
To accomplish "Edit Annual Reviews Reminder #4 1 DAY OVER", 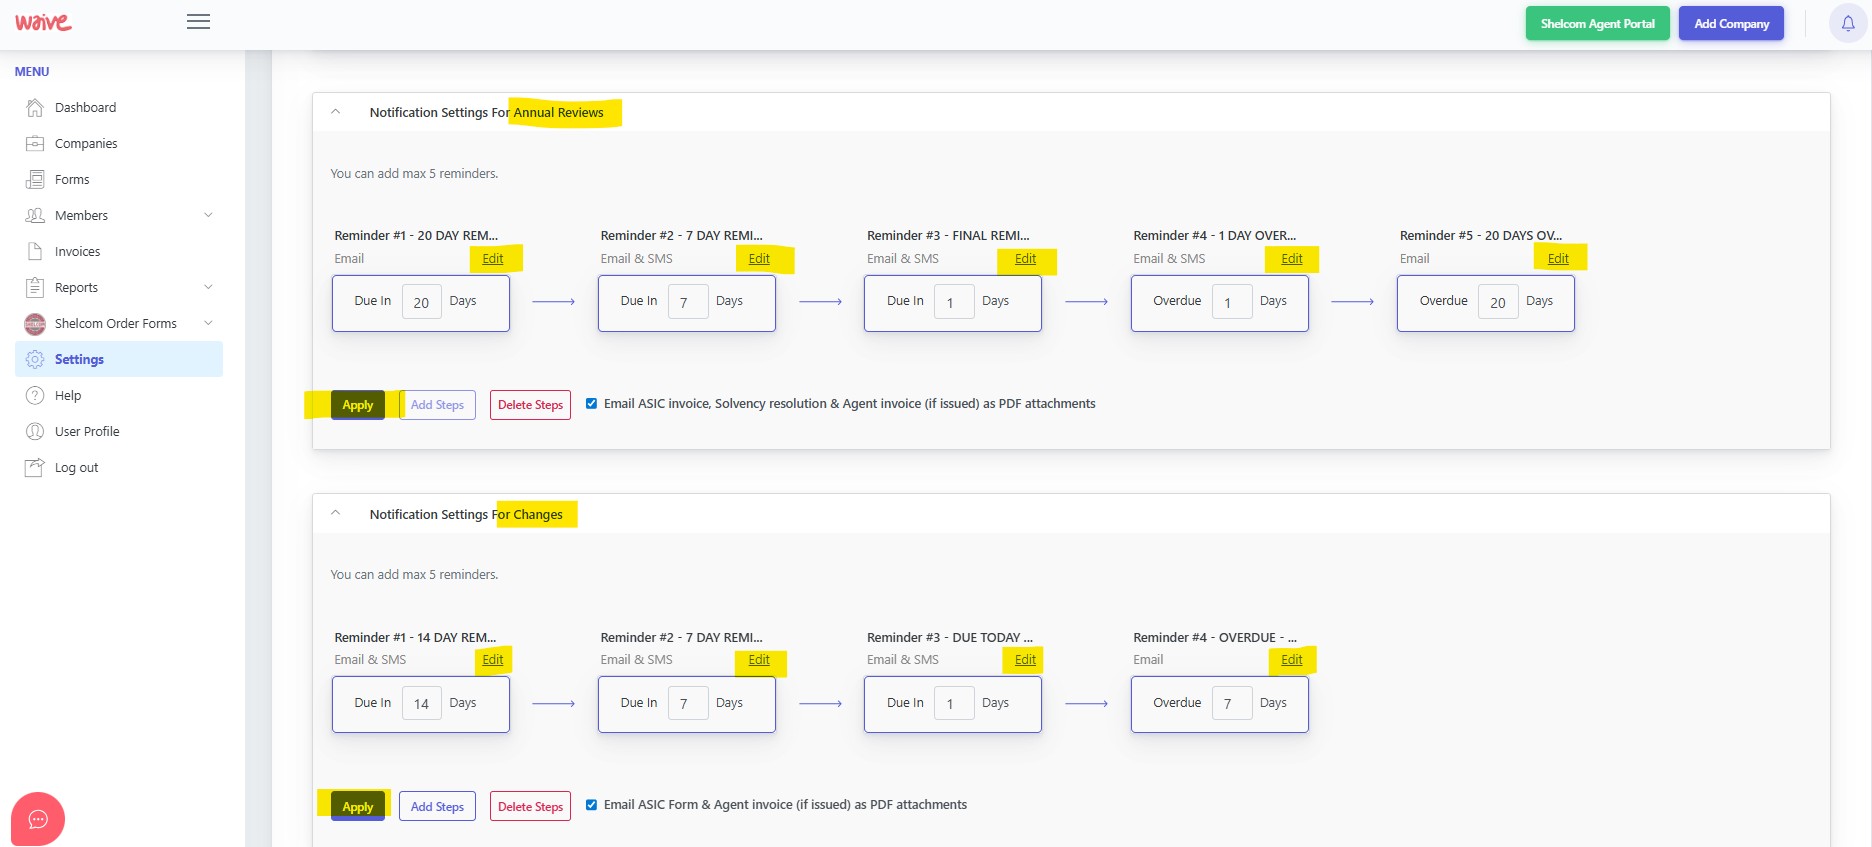I will point(1292,259).
